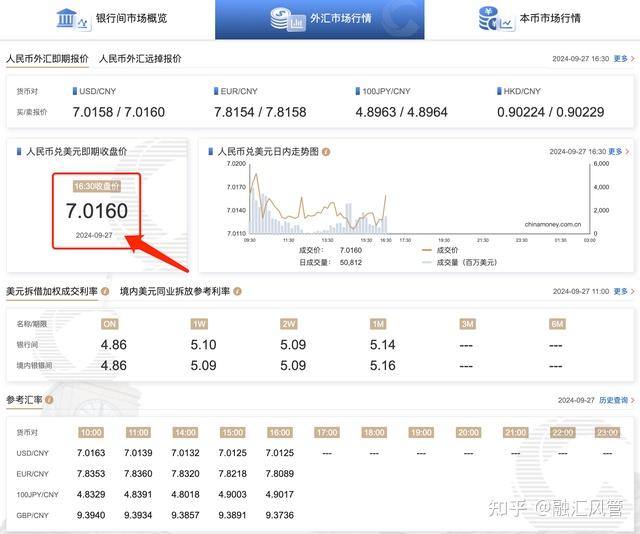The image size is (640, 534).
Task: Click 100JPY/CNY 15:00 rate 4.9003
Action: pos(233,494)
